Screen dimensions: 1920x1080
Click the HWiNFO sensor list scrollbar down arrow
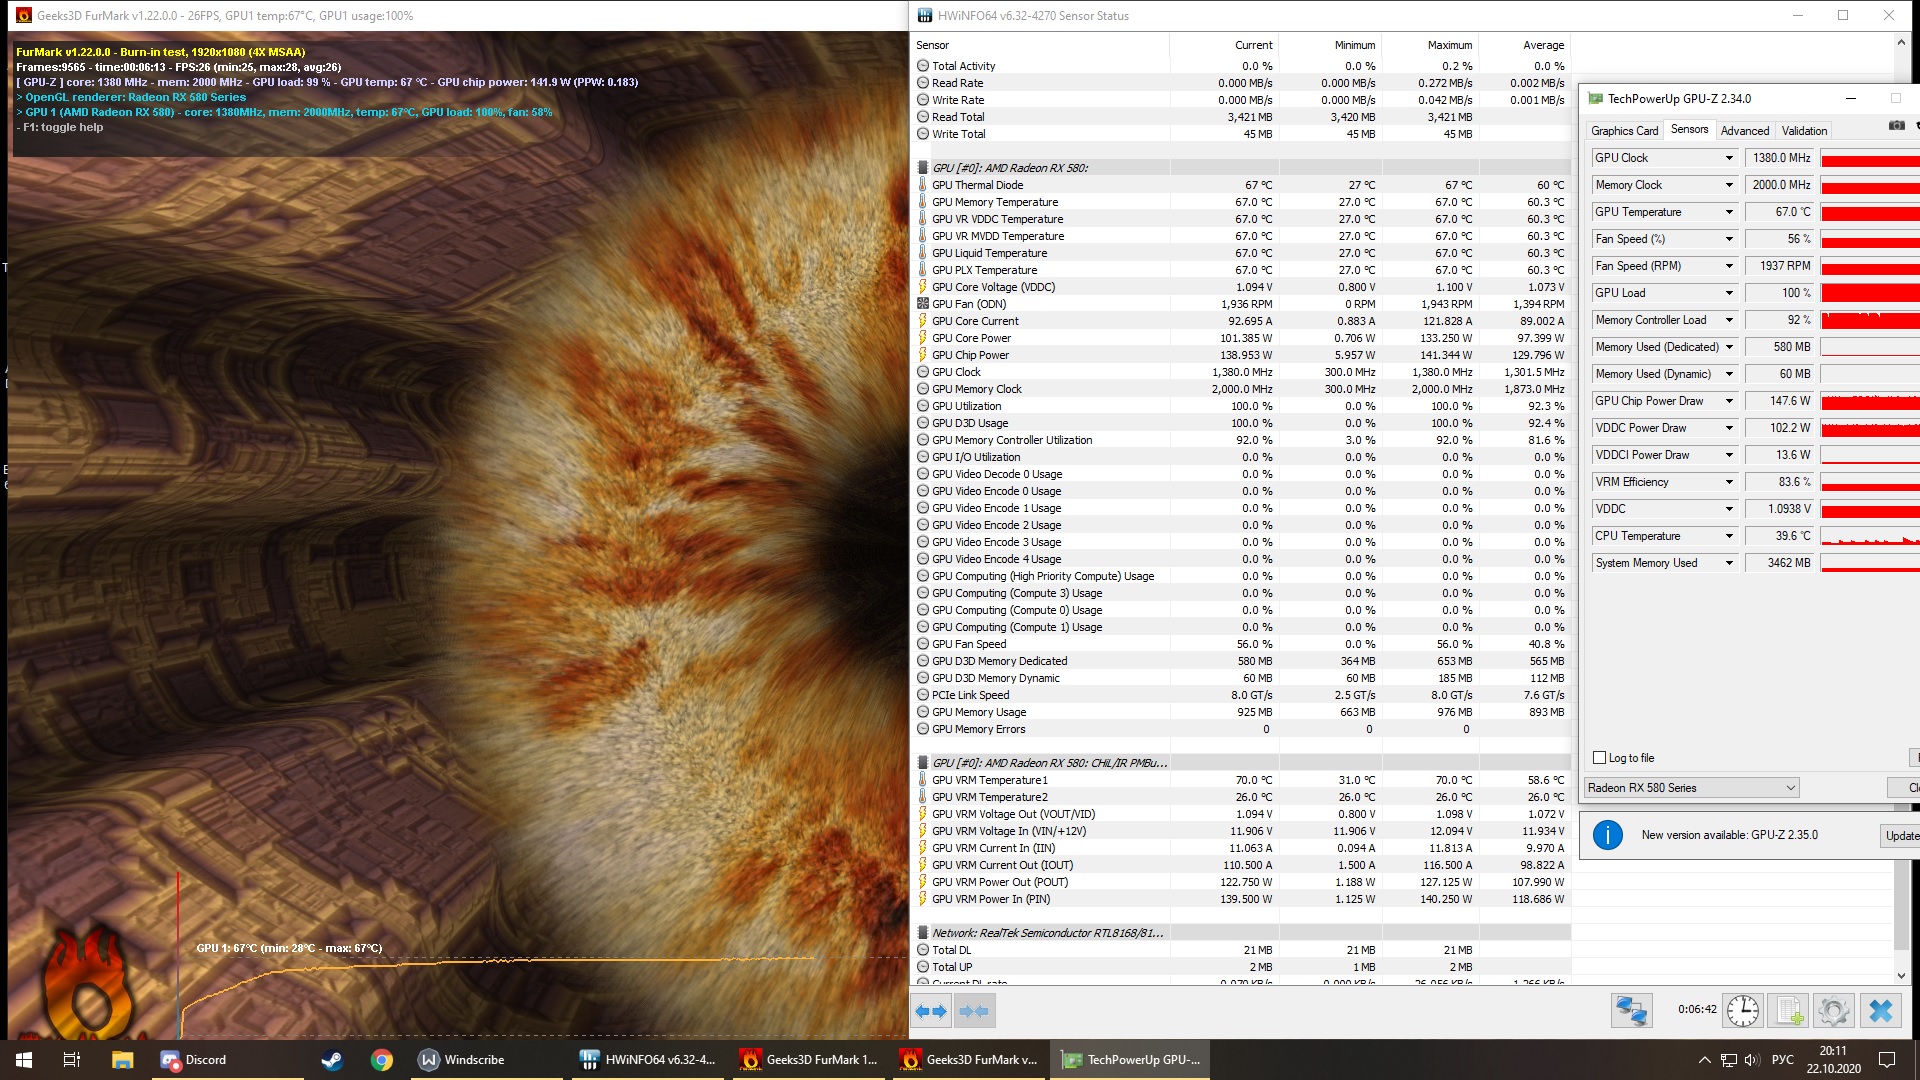[1901, 976]
